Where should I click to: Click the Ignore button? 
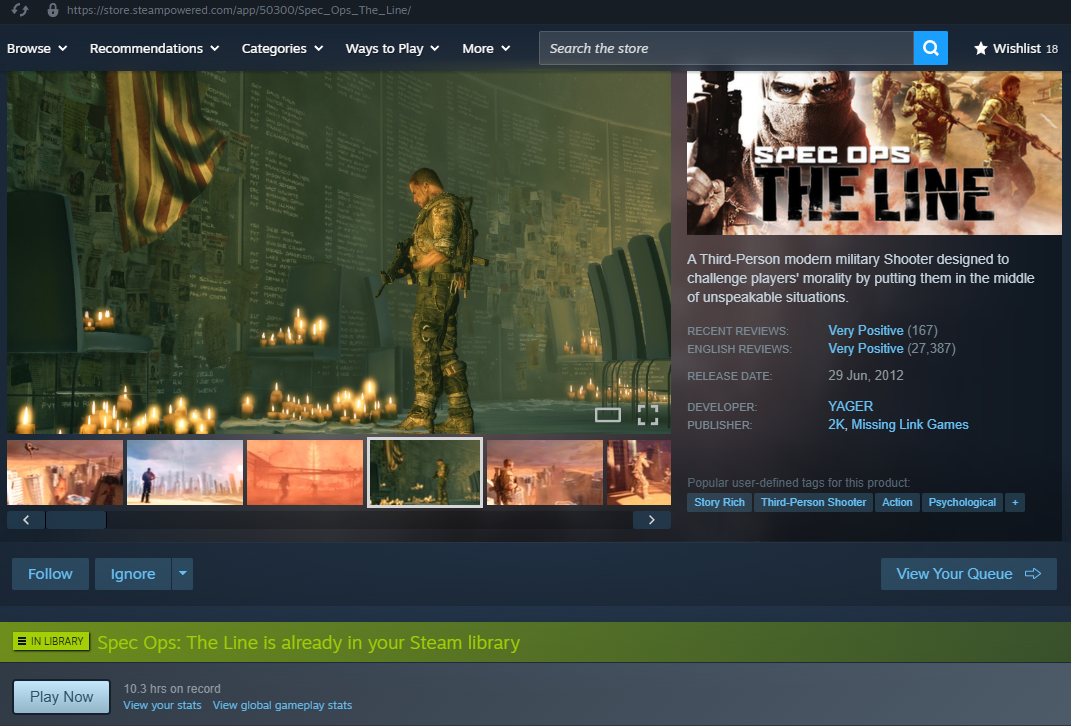click(133, 574)
